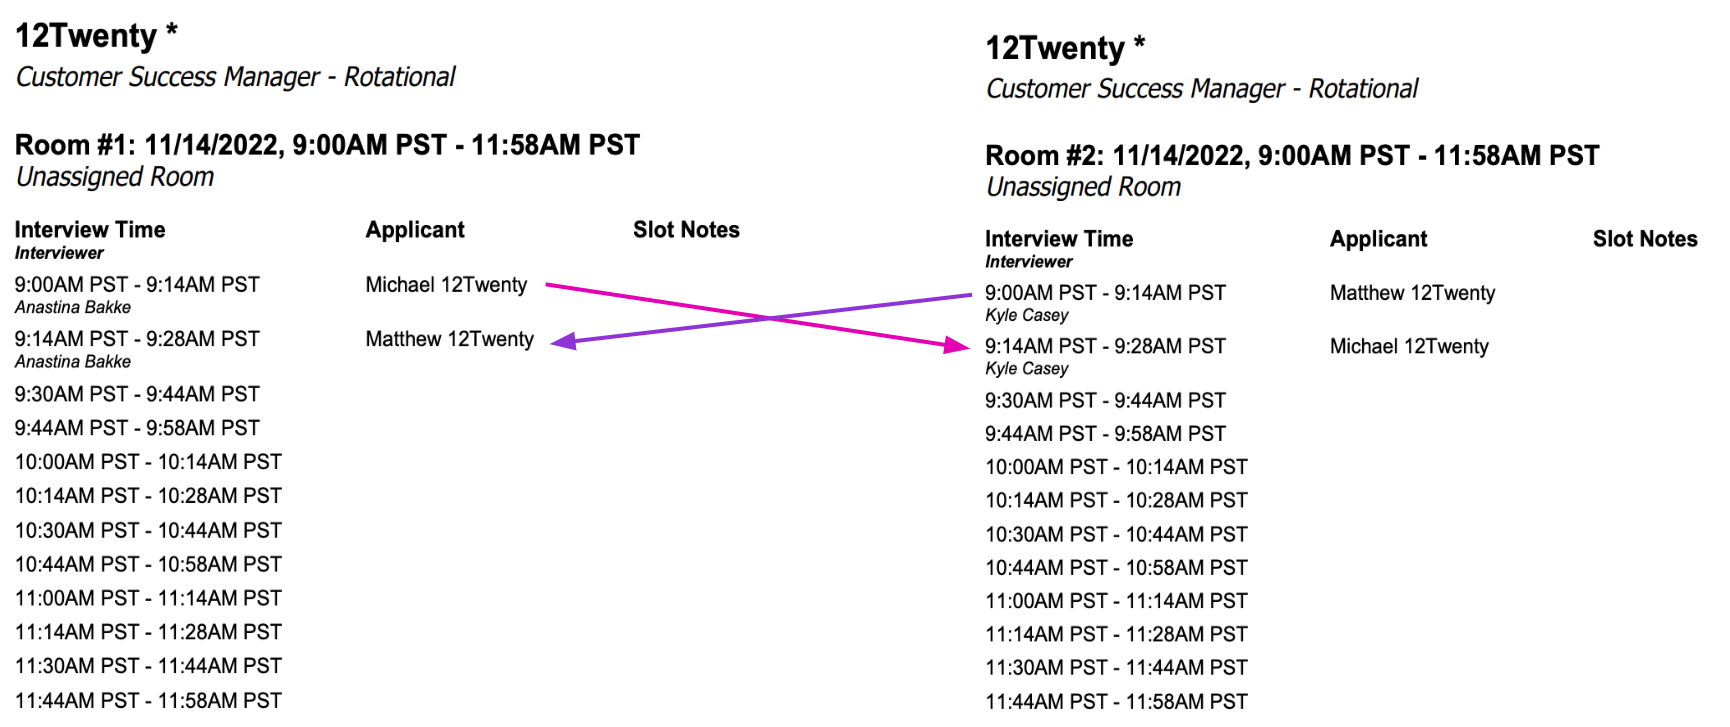This screenshot has height=727, width=1730.
Task: Click the Applicant header in Room #2
Action: click(1378, 239)
